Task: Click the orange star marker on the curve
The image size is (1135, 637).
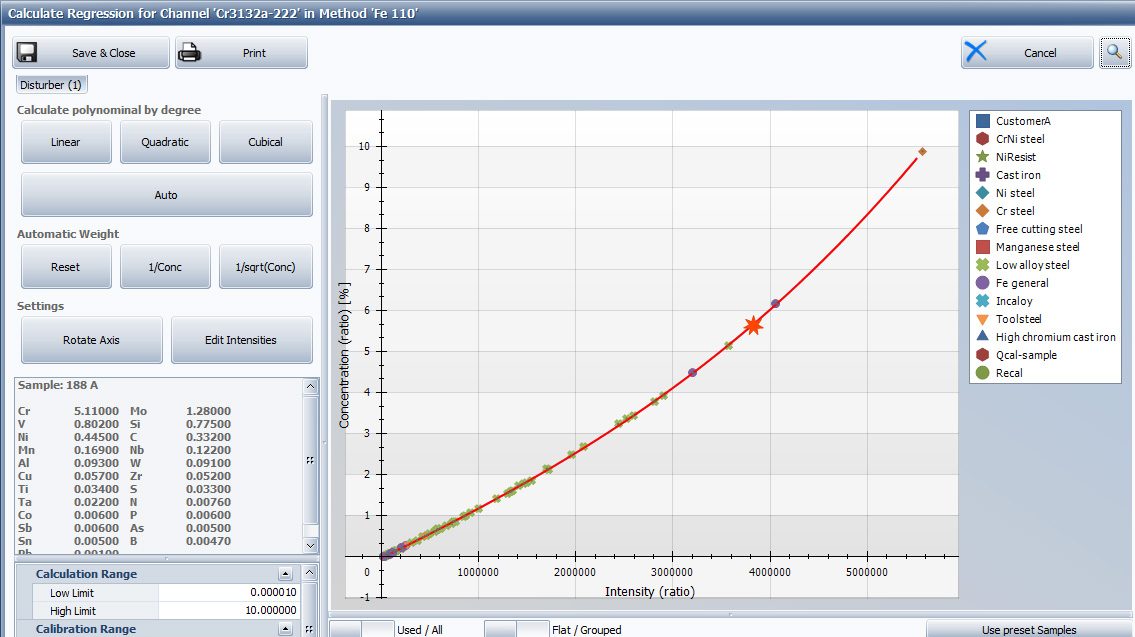Action: point(752,323)
